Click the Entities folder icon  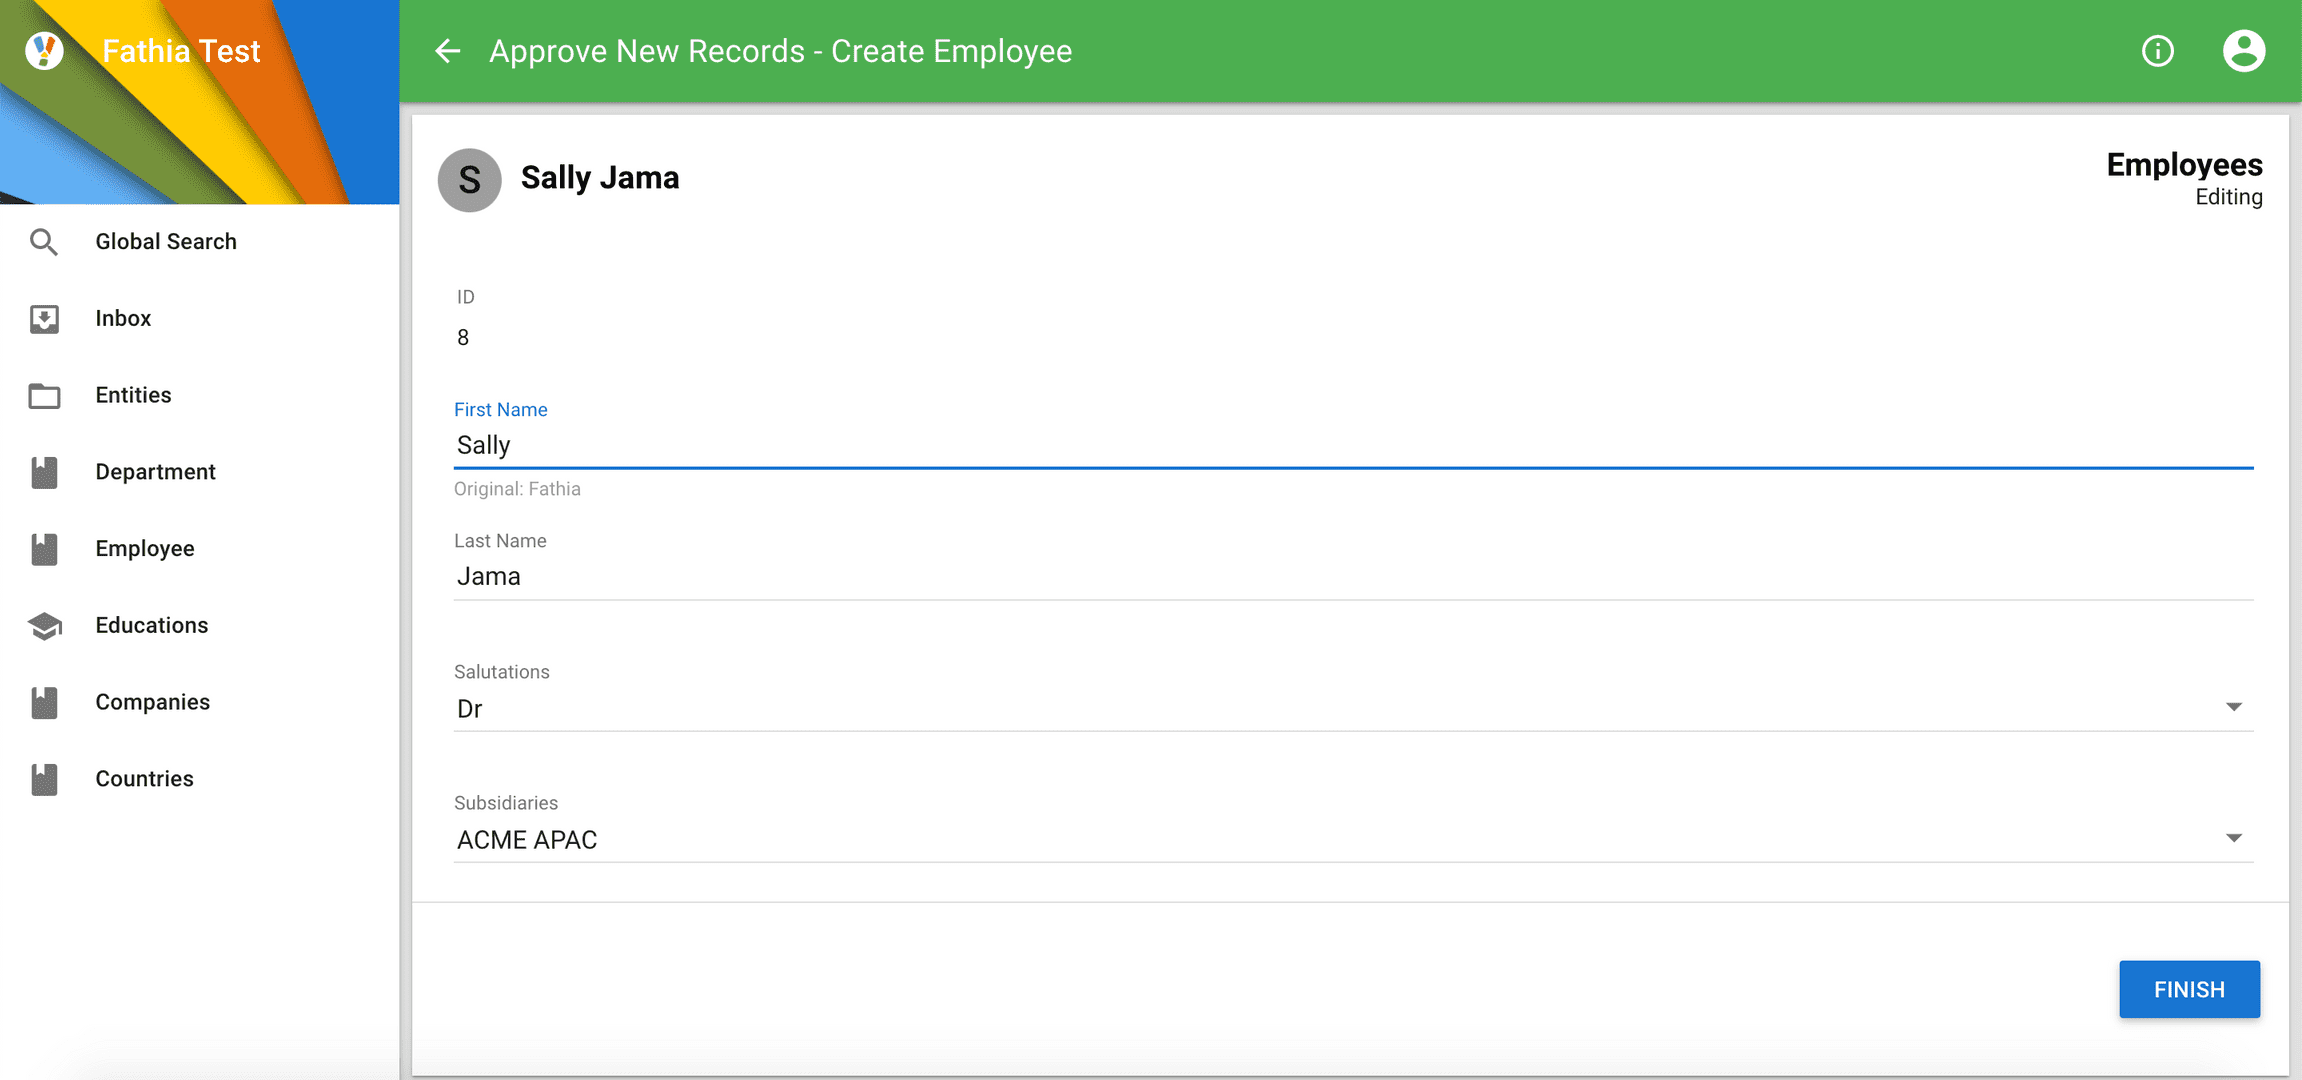click(44, 396)
